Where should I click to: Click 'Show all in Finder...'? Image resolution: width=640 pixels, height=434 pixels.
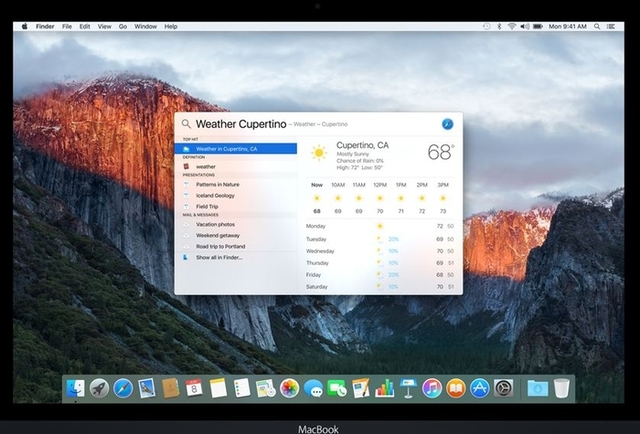point(236,258)
